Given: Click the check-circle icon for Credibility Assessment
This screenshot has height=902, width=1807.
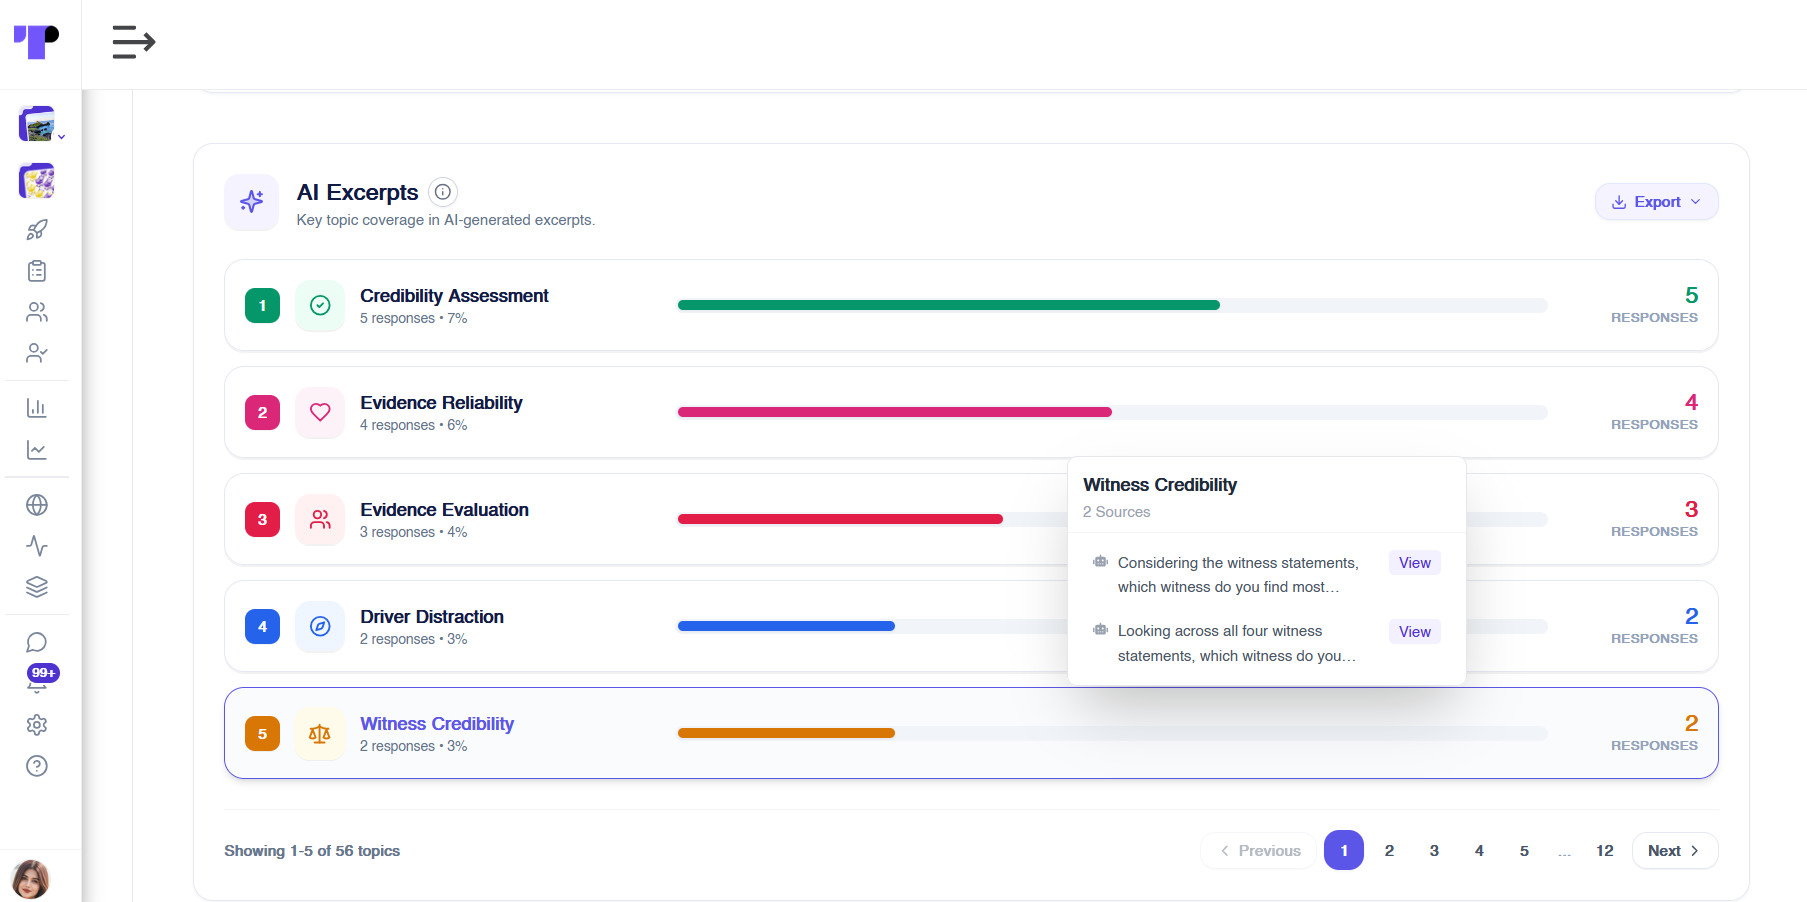Looking at the screenshot, I should (x=320, y=305).
